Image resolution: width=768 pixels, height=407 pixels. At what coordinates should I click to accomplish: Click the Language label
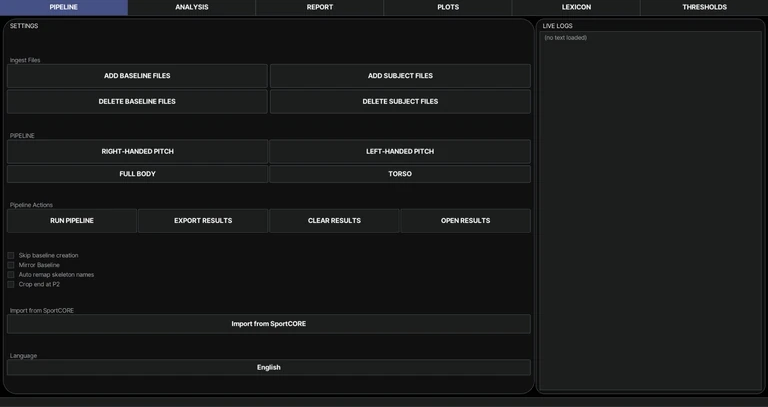[x=24, y=356]
